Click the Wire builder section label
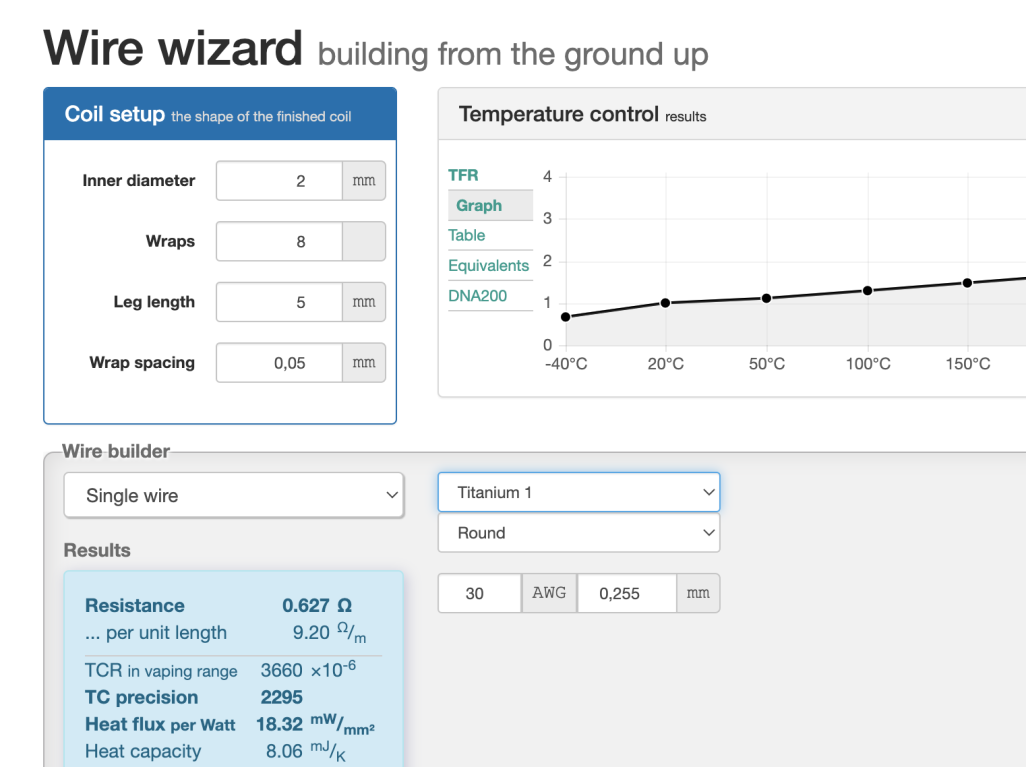Image resolution: width=1026 pixels, height=767 pixels. (x=116, y=451)
